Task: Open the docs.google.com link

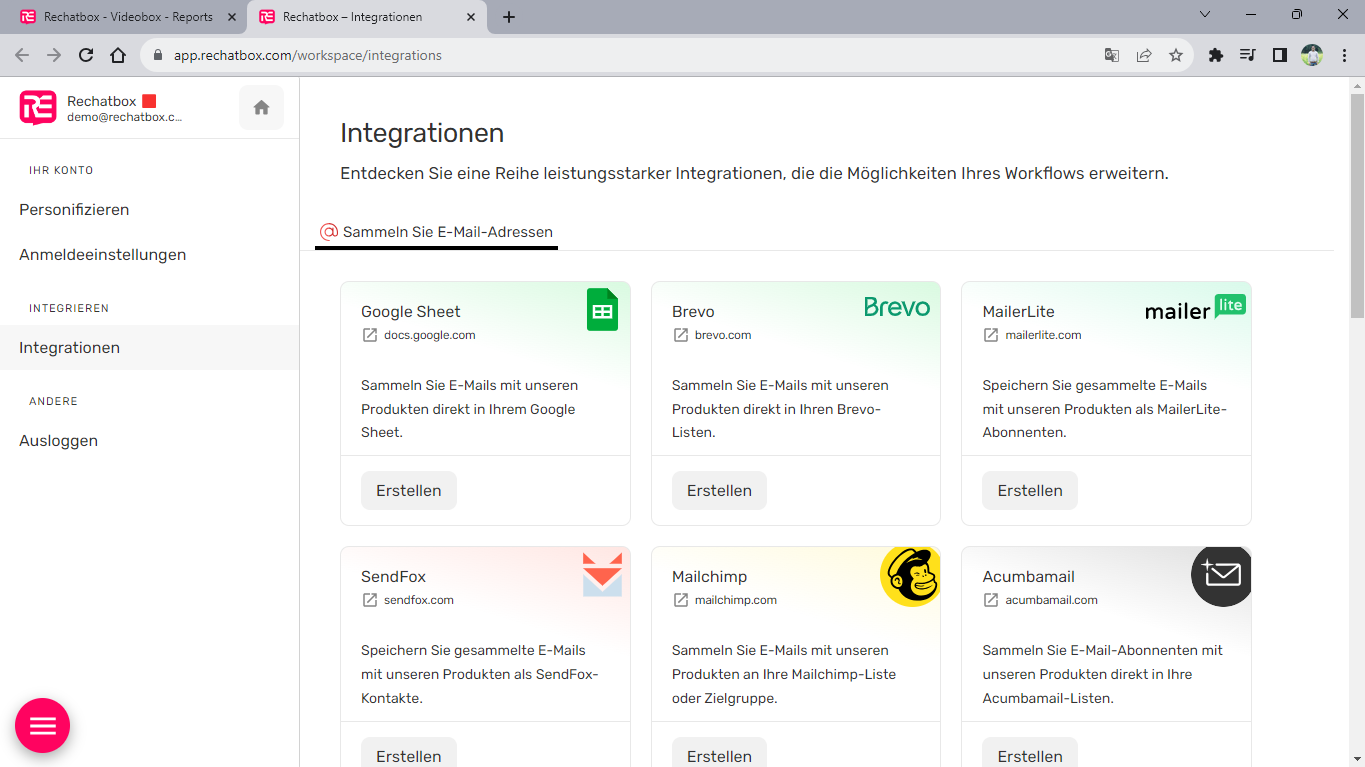Action: click(430, 335)
